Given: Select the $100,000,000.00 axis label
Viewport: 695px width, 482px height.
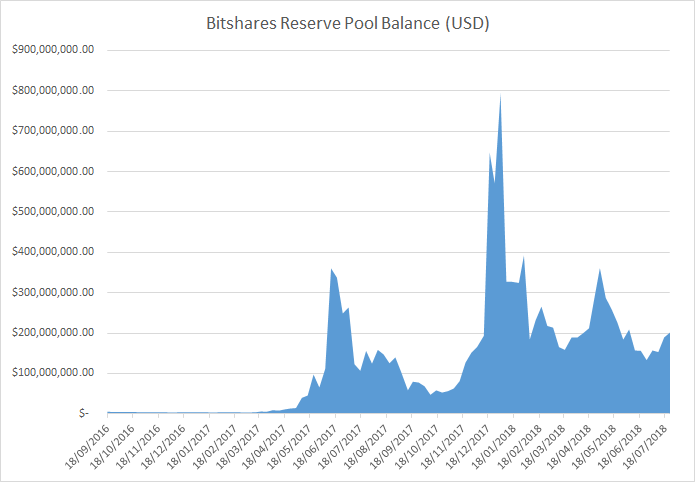Looking at the screenshot, I should 53,372.
